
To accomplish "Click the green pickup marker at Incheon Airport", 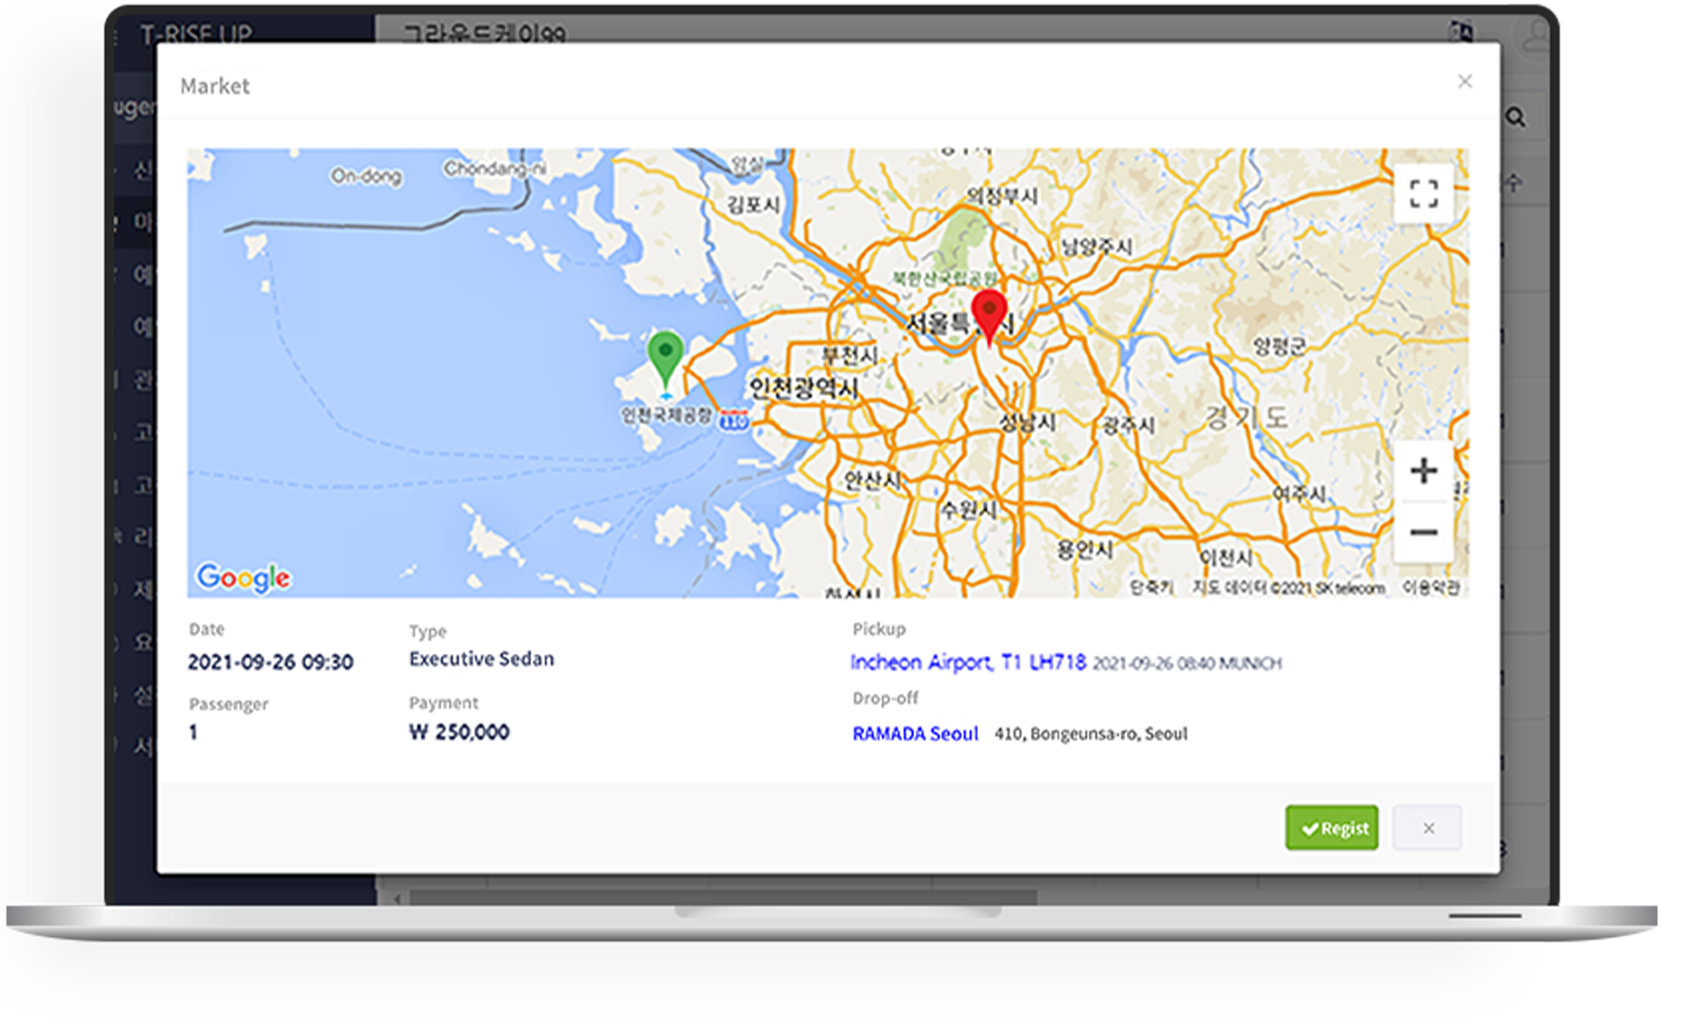I will coord(665,359).
